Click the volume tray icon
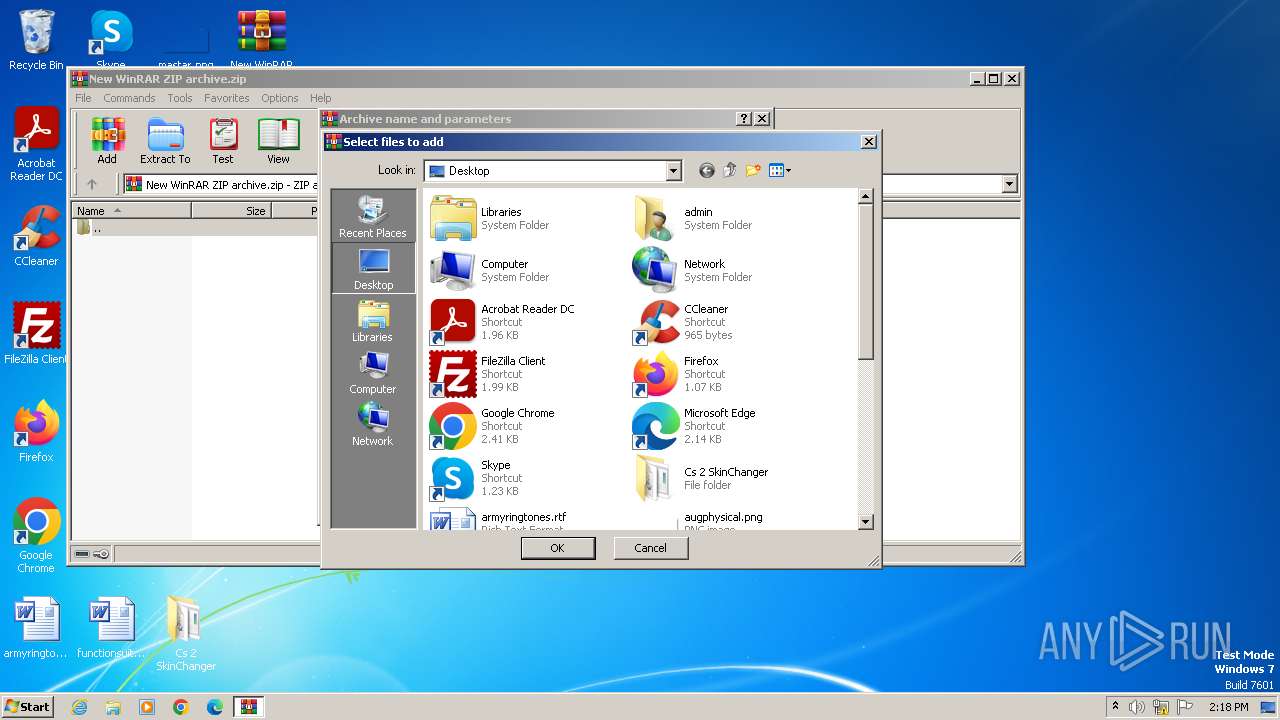 [1137, 707]
